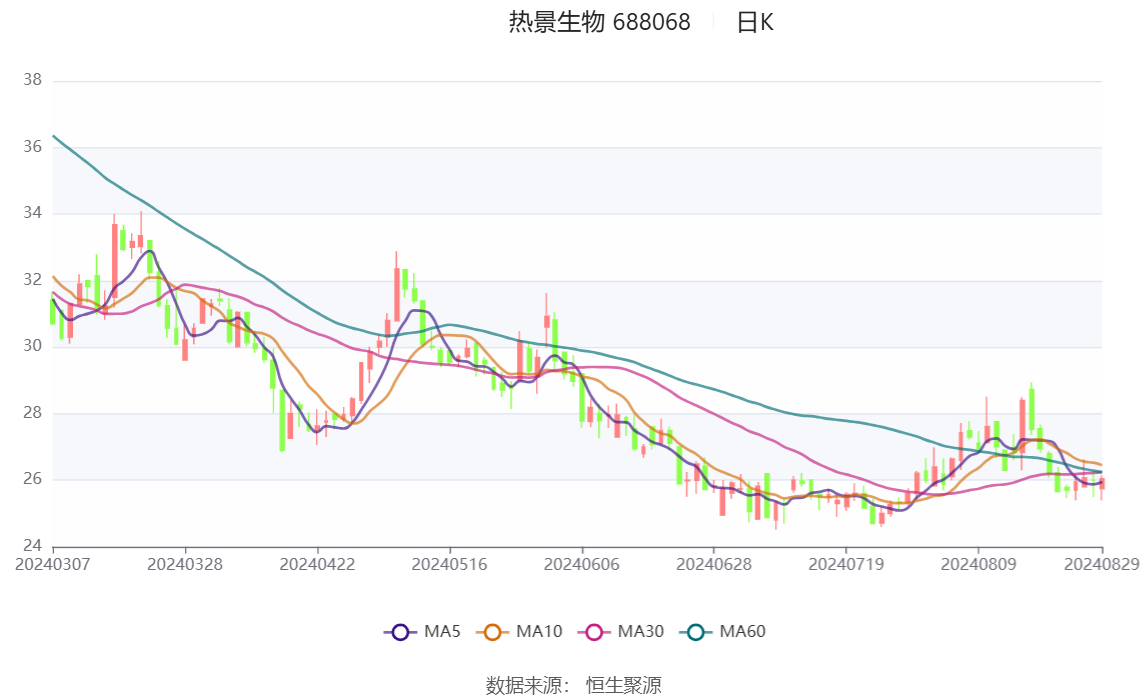This screenshot has width=1147, height=699.
Task: Click the data source text 数据来源: 恒生聚源
Action: 574,686
